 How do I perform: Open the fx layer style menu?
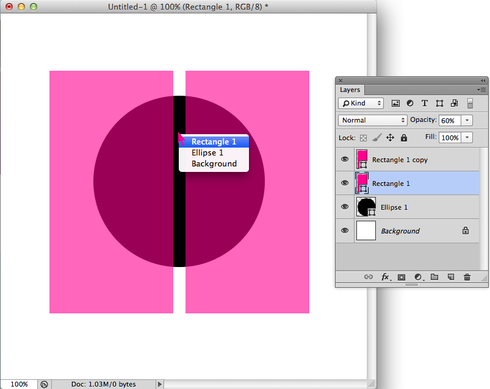coord(386,277)
